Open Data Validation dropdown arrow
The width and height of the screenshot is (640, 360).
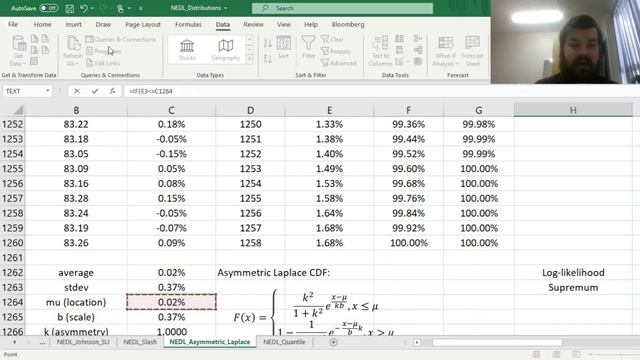408,62
